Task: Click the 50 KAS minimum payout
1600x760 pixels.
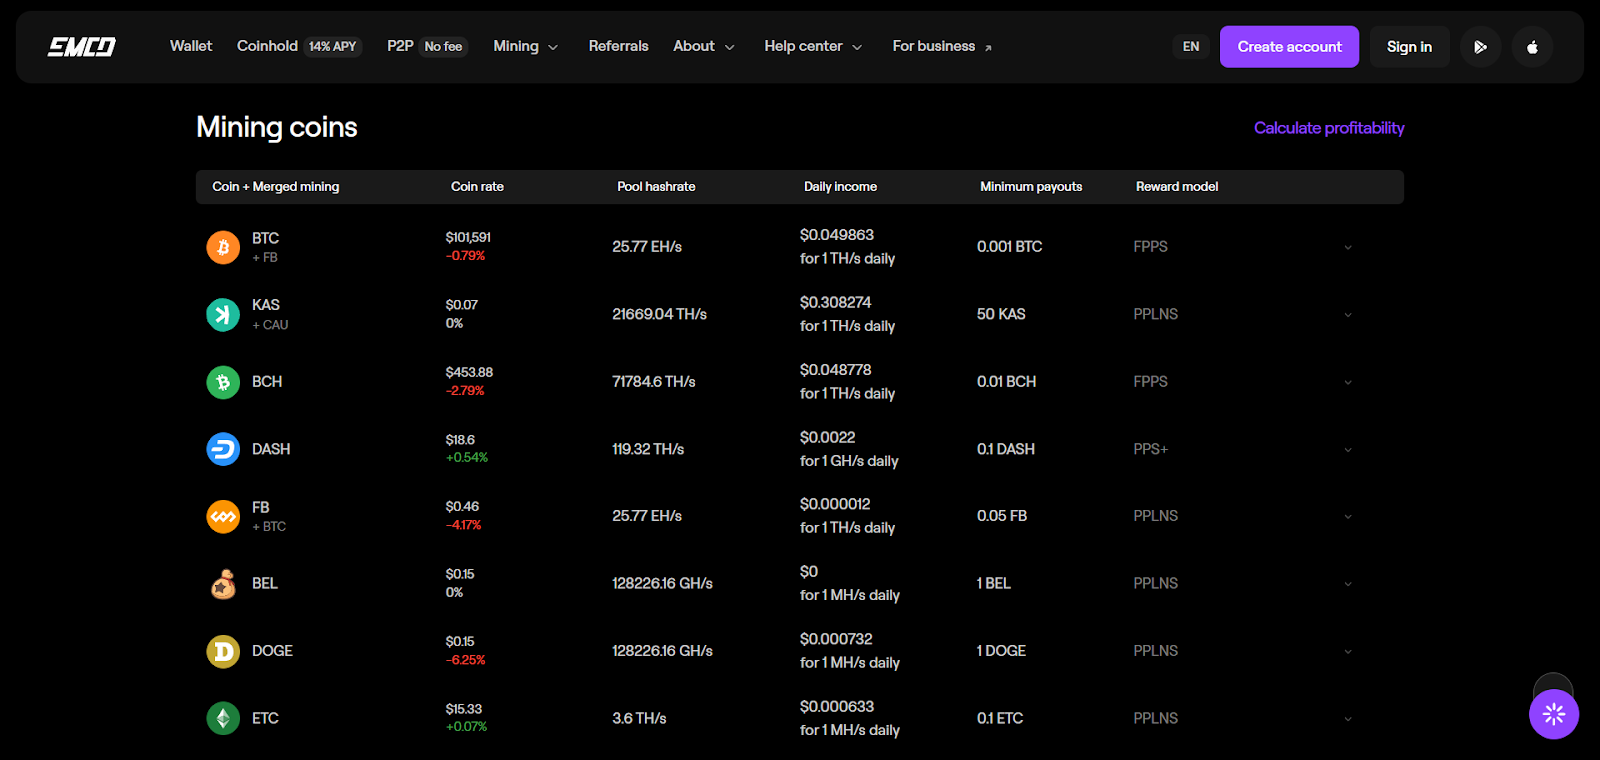Action: [x=1001, y=314]
